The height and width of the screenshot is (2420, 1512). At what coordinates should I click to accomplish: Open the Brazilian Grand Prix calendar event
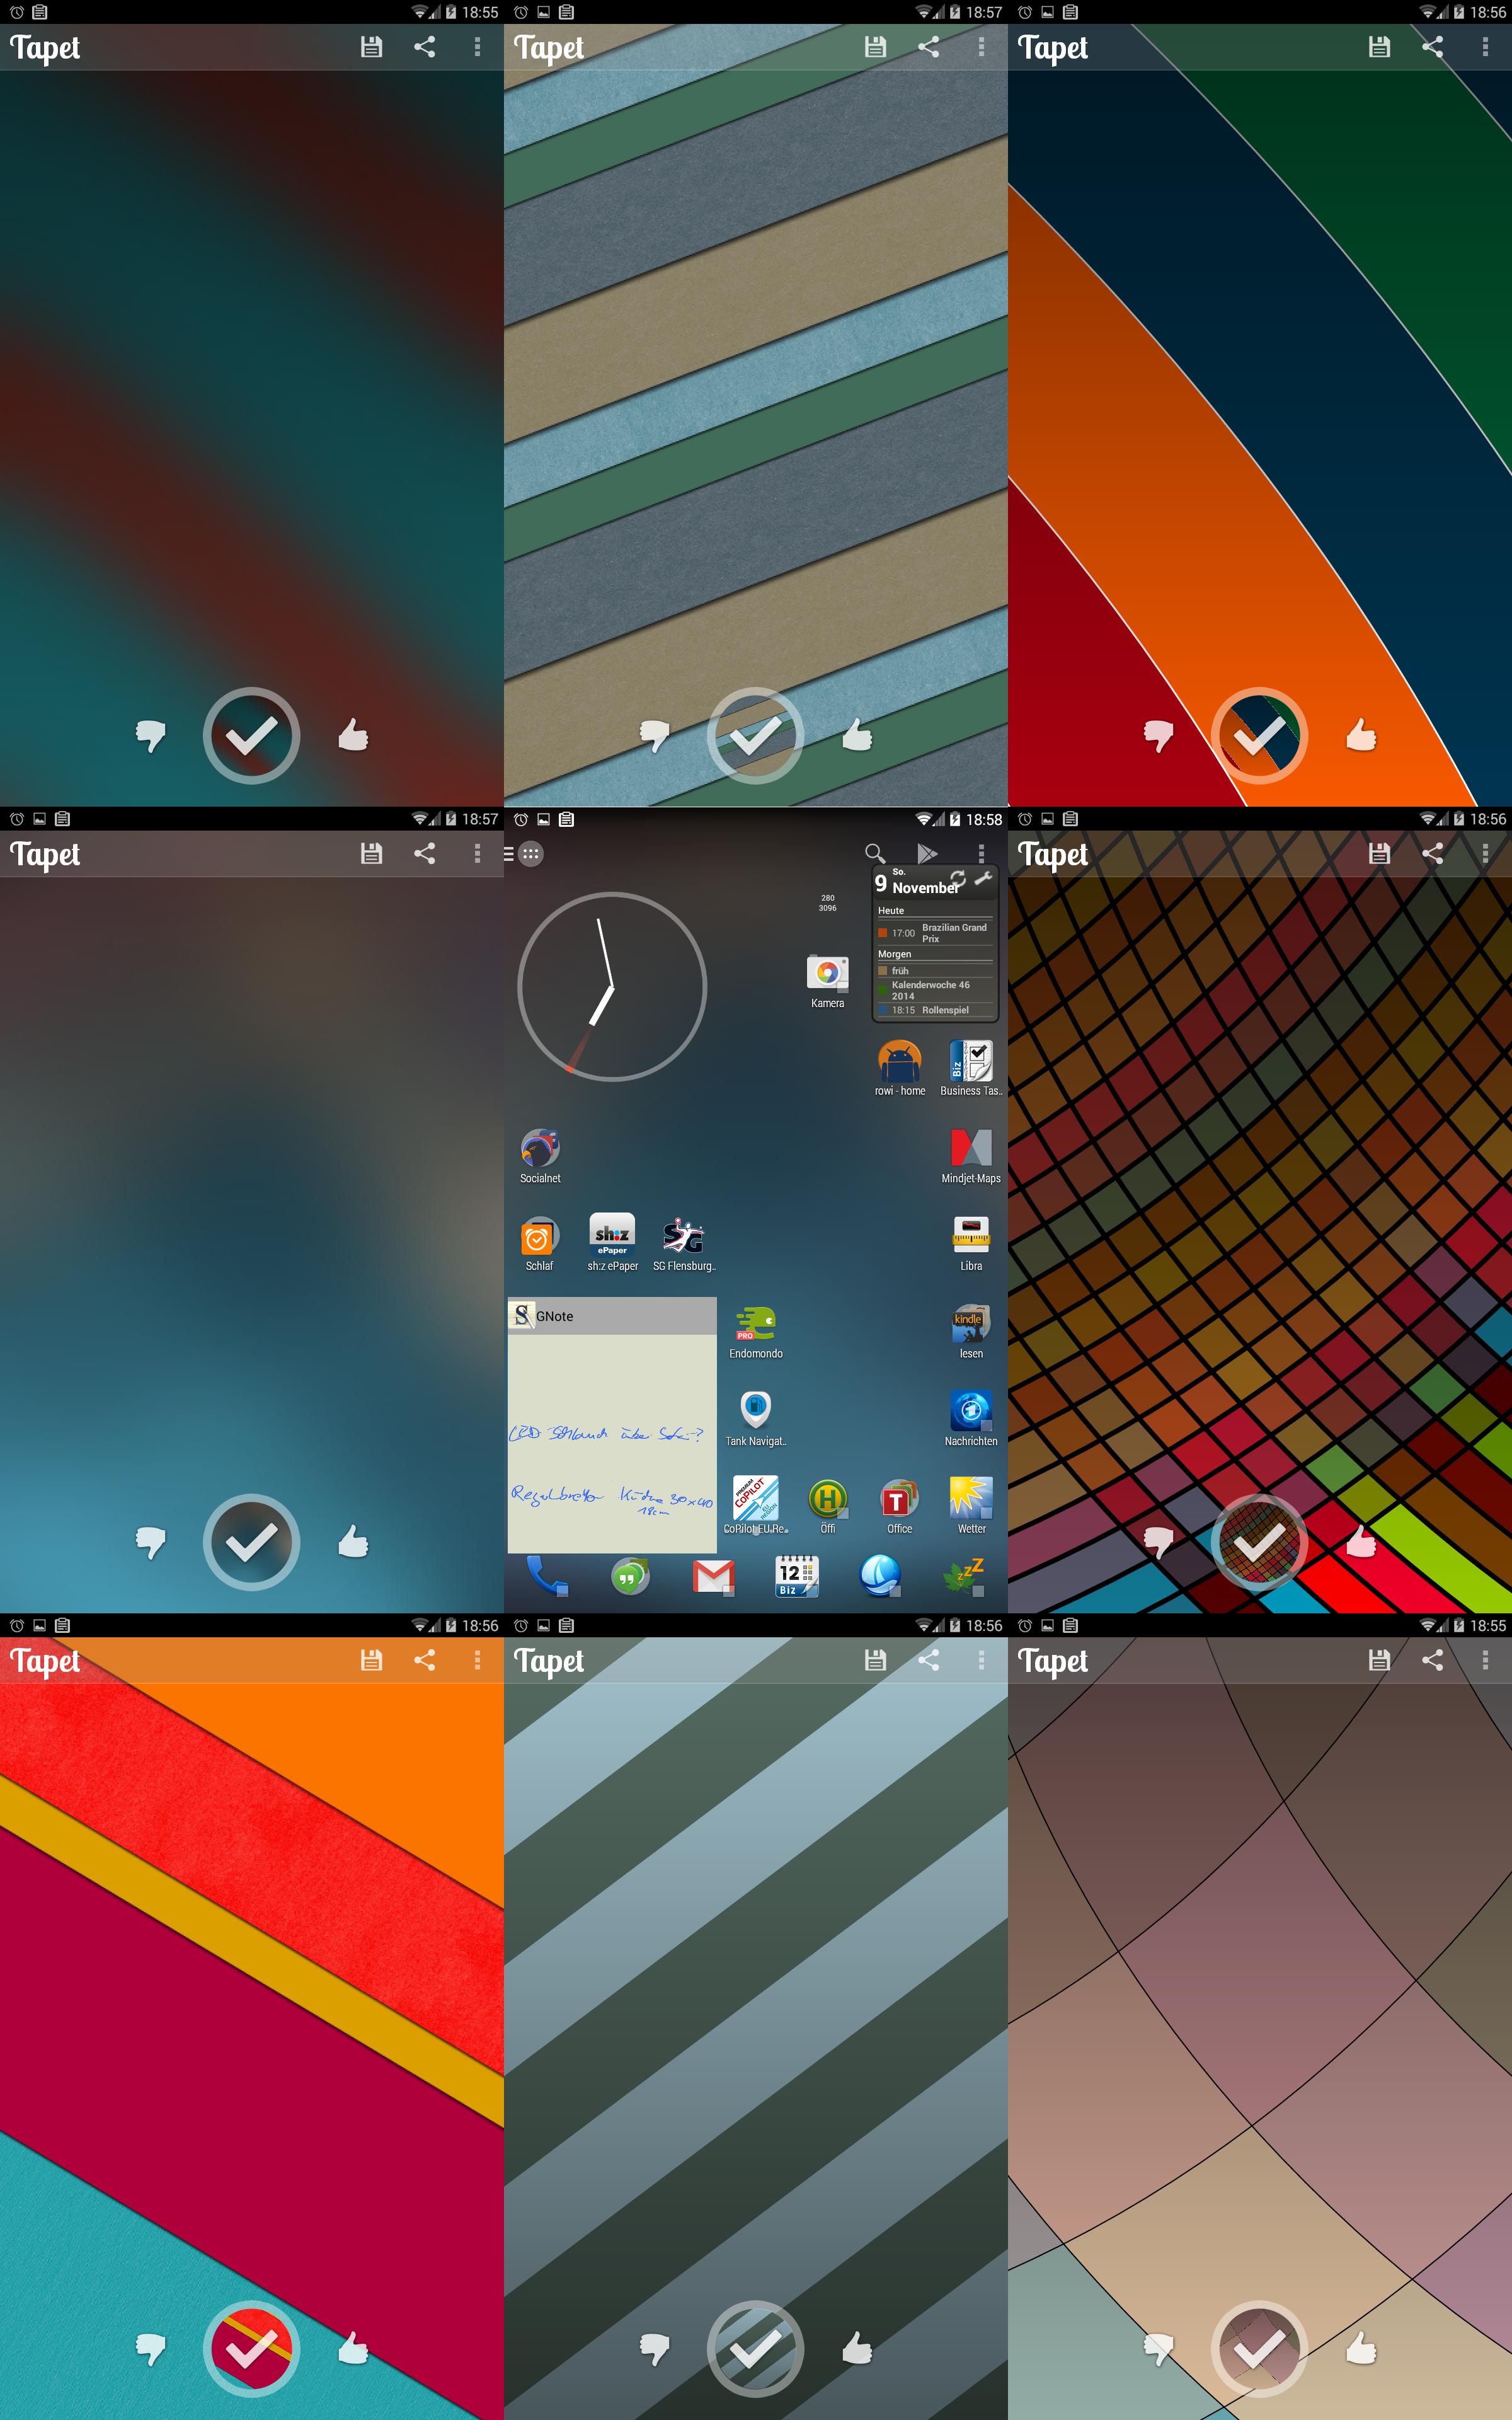[935, 933]
